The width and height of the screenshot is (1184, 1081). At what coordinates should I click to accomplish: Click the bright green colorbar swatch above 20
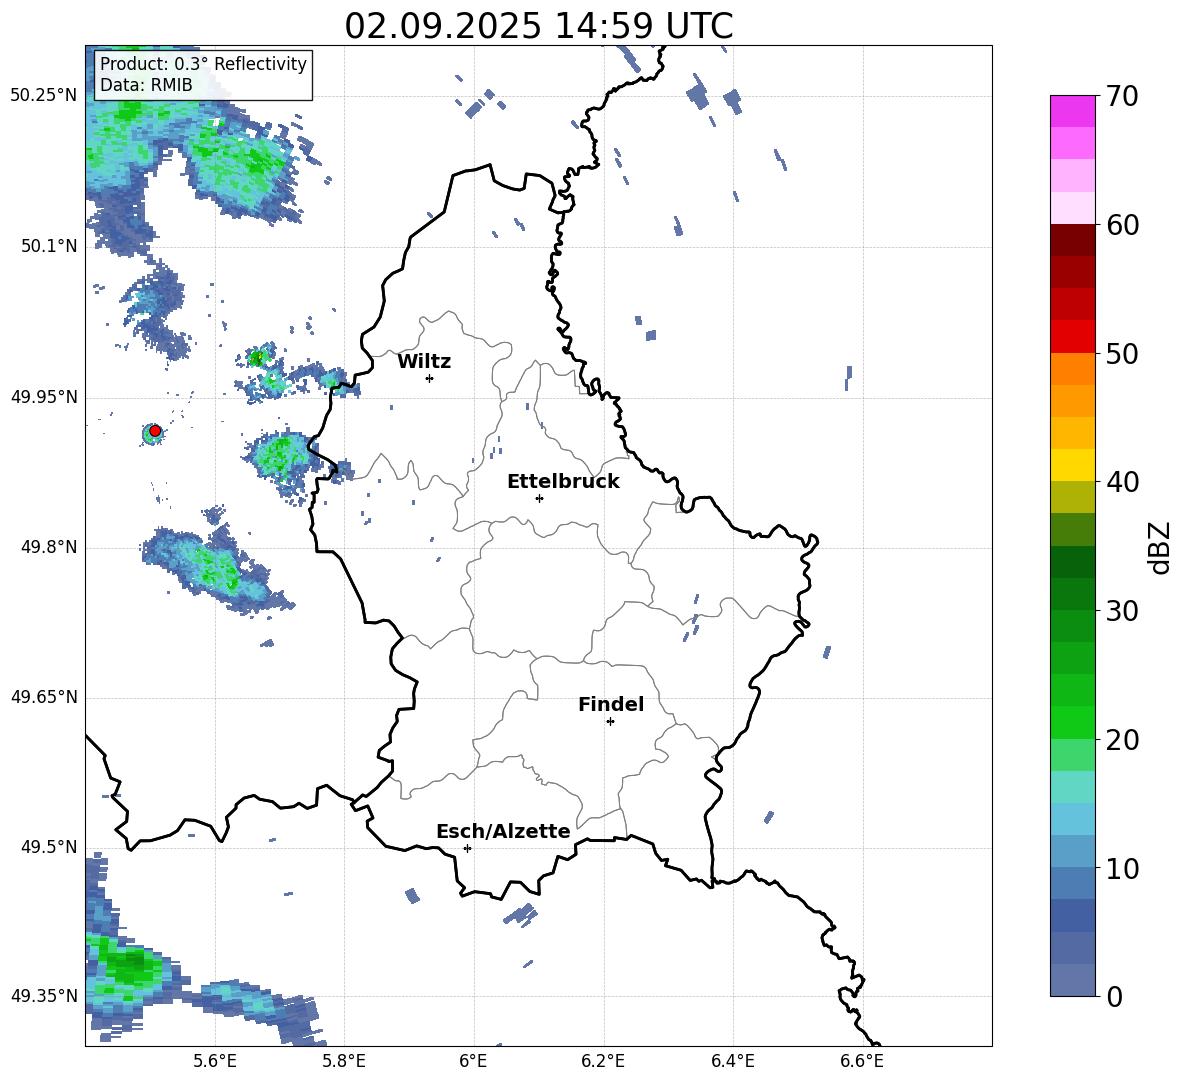tap(1072, 722)
